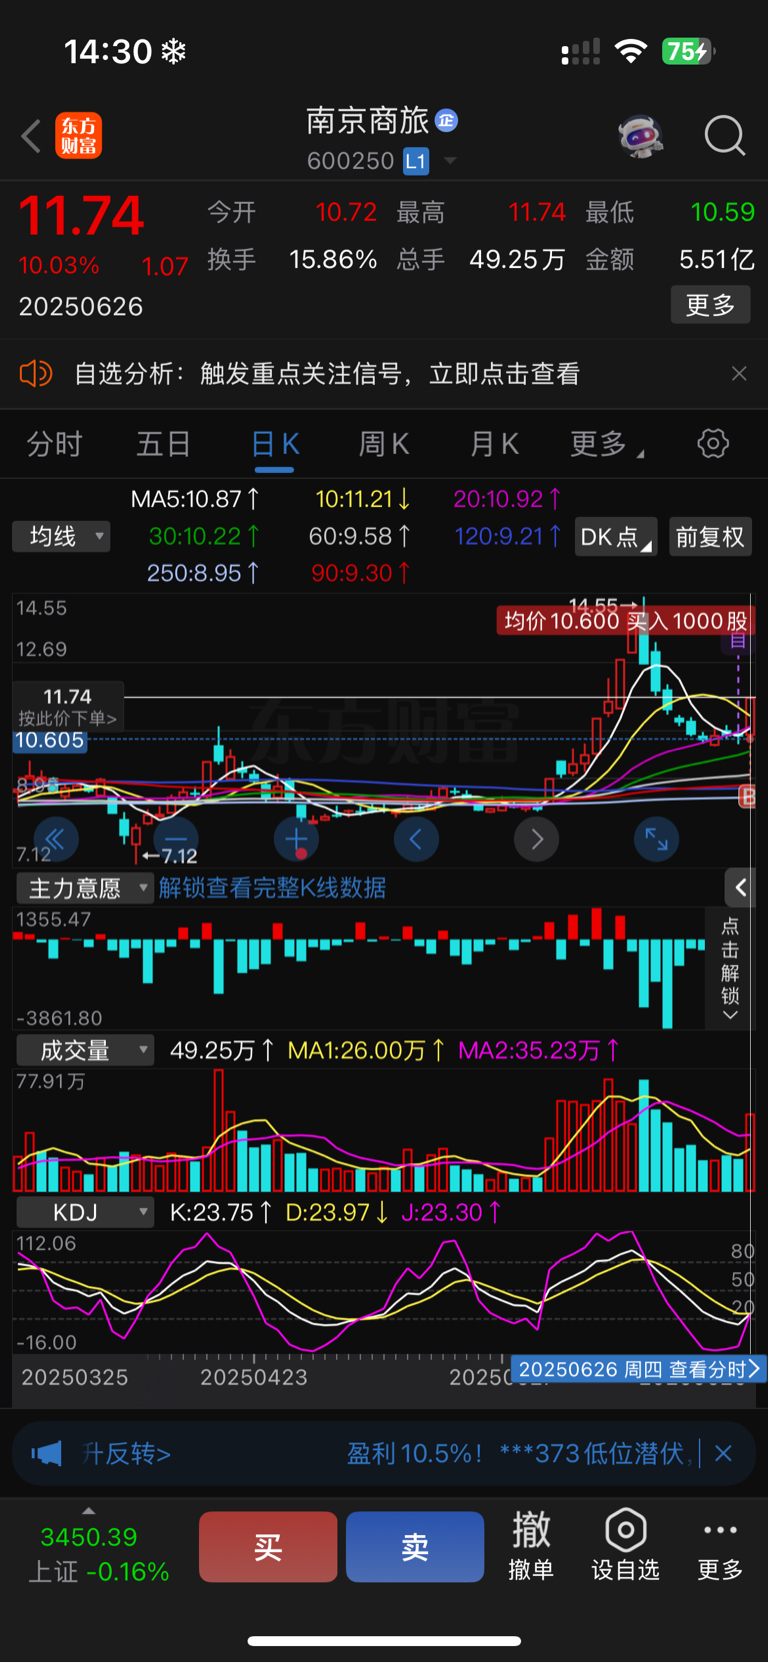Switch to the 周K tab
This screenshot has width=768, height=1663.
[384, 444]
